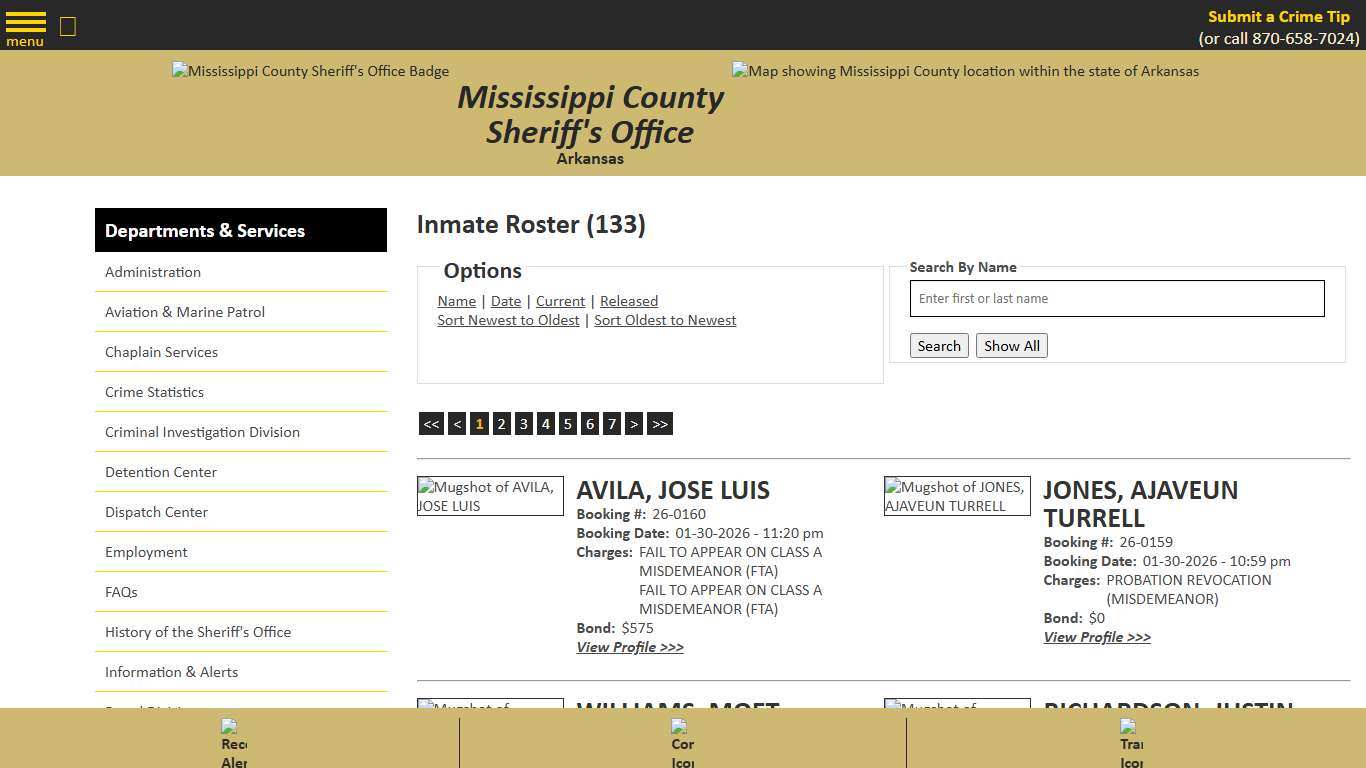Viewport: 1366px width, 768px height.
Task: Open AVILA, JOSE LUIS mugshot thumbnail
Action: pyautogui.click(x=490, y=496)
